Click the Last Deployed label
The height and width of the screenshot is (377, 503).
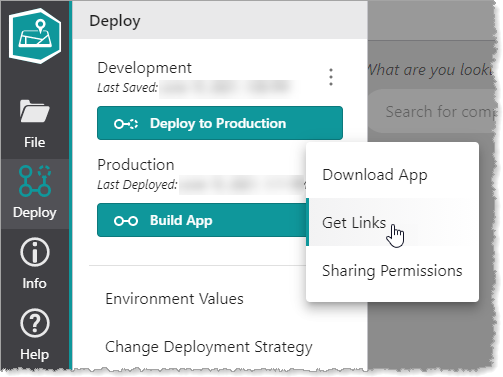click(x=137, y=185)
